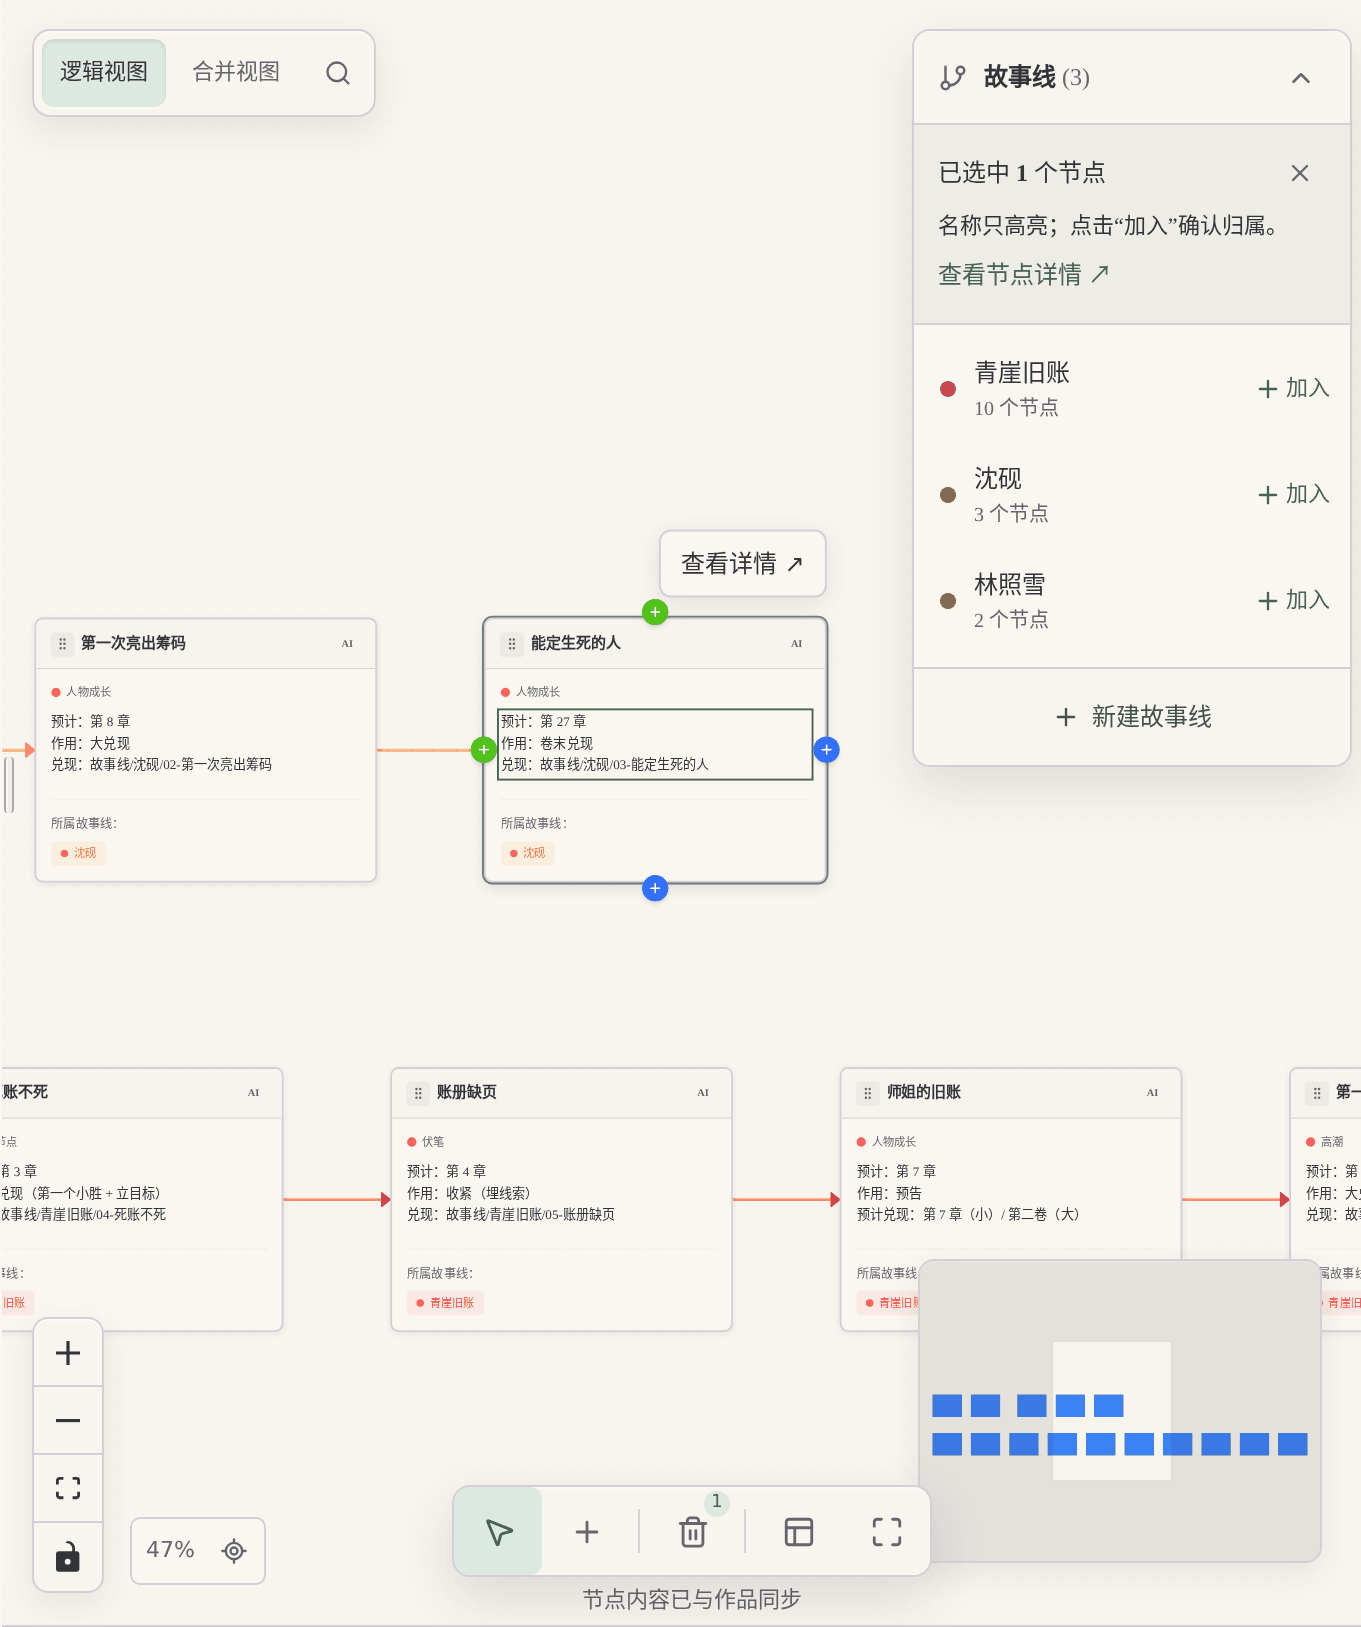Grab drag handle of 第一次亮出筹码 node
Image resolution: width=1361 pixels, height=1627 pixels.
[62, 644]
